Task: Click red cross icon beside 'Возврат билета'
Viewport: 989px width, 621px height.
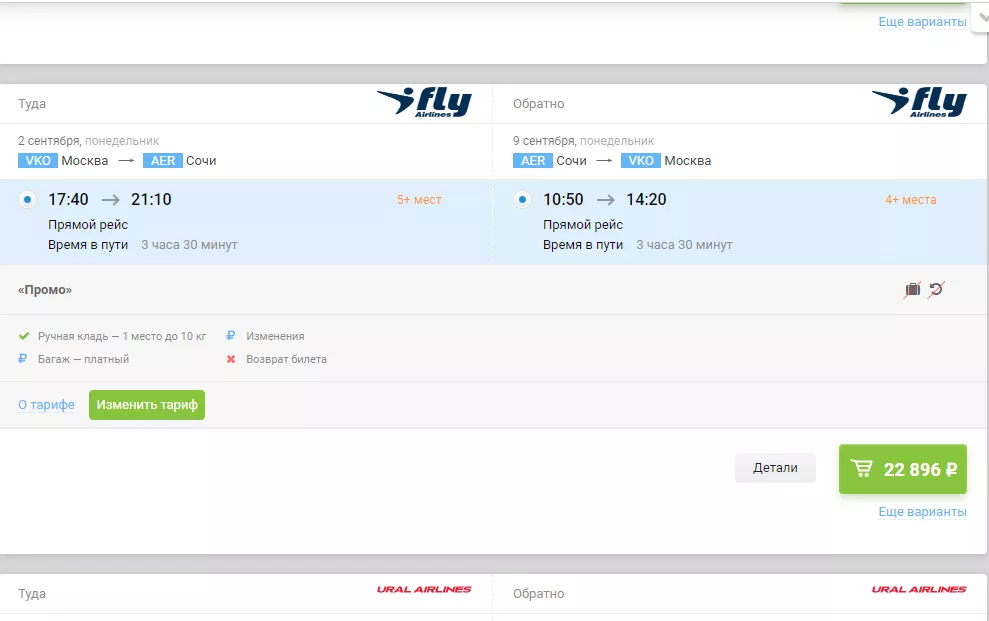Action: coord(231,359)
